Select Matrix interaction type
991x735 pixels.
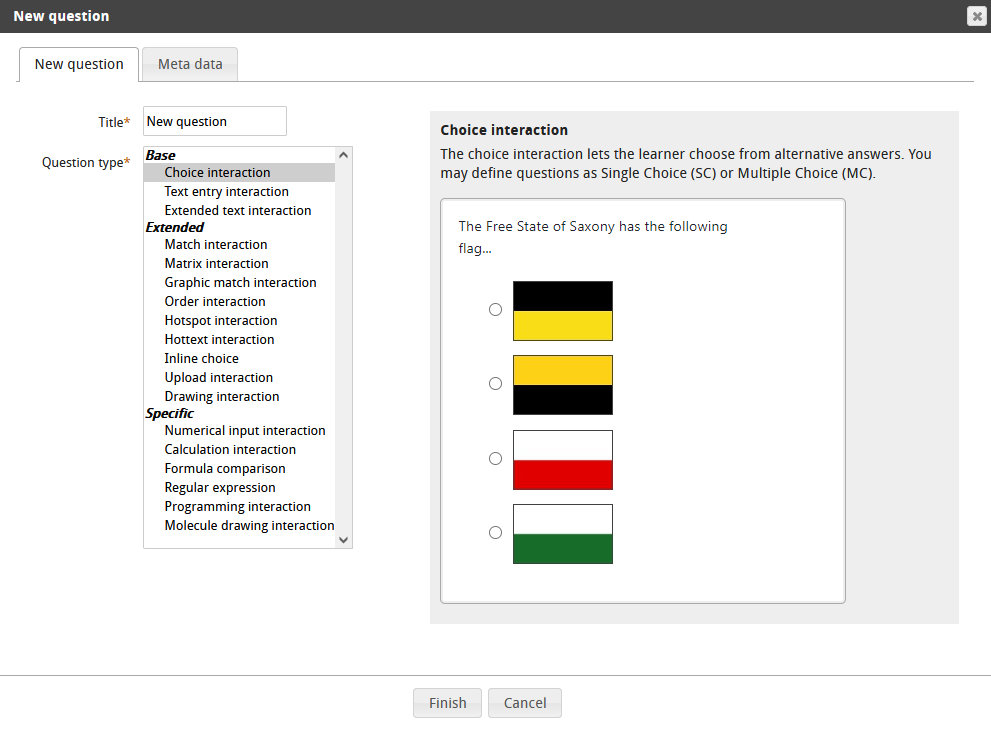[240, 264]
